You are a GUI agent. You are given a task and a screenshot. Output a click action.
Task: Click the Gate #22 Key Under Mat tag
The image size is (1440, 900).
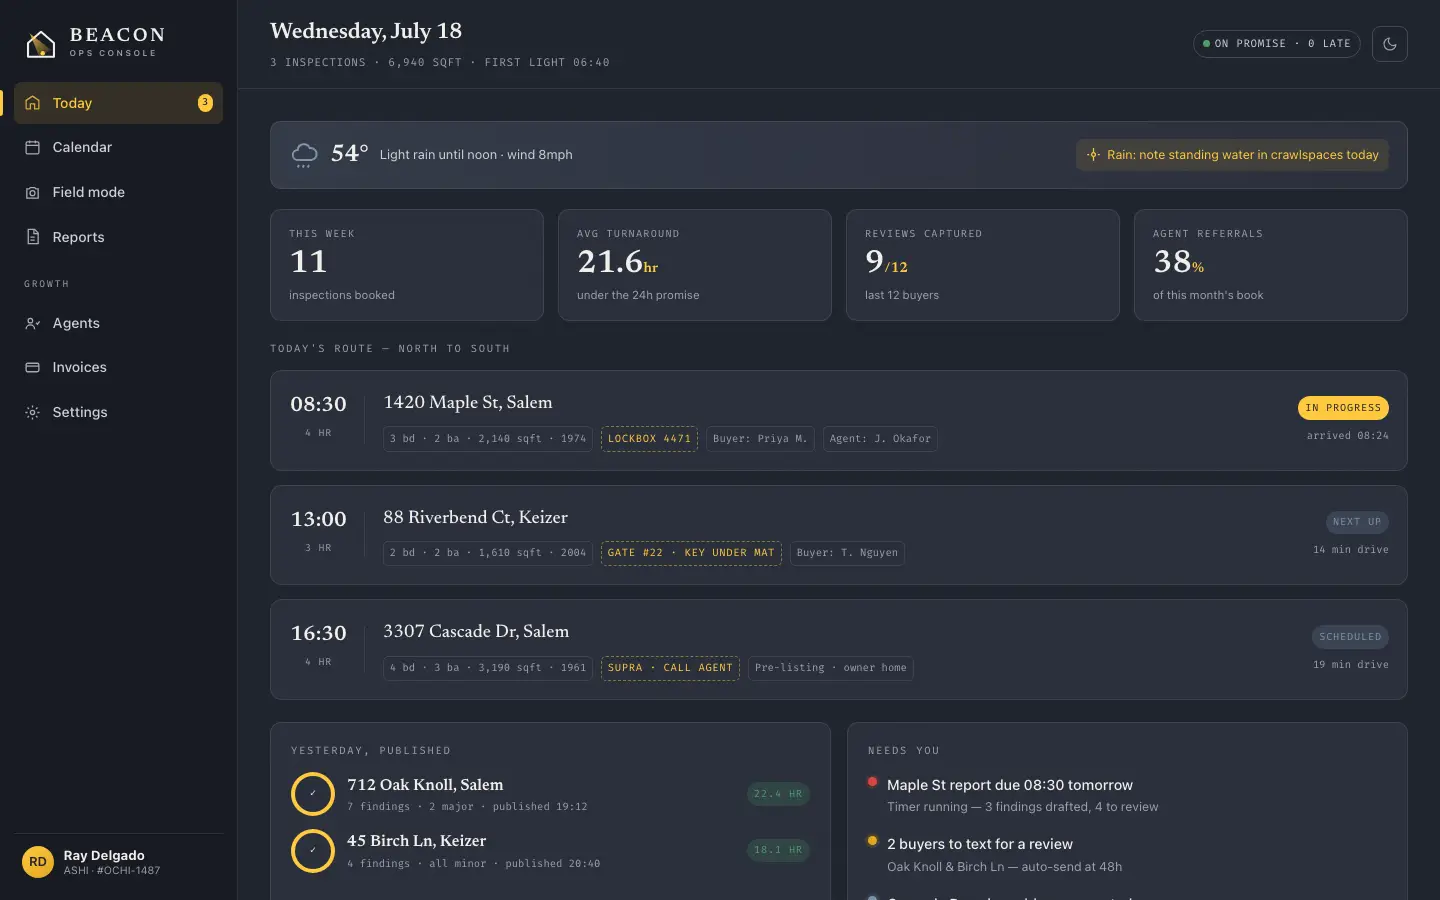click(691, 553)
